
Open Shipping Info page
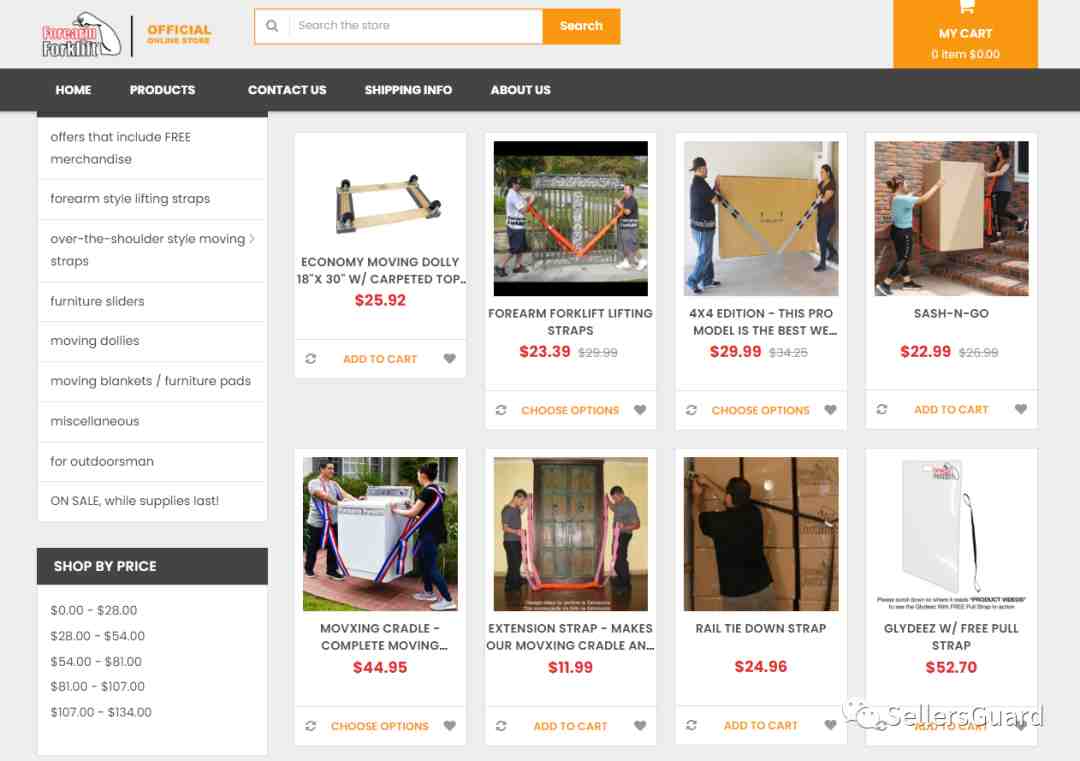coord(408,90)
